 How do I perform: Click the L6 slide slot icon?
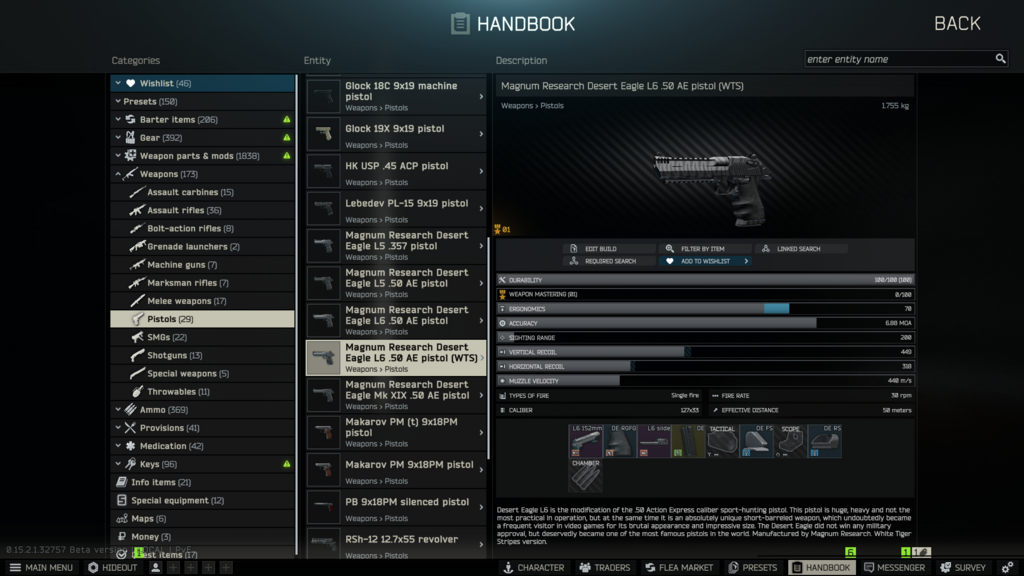654,441
